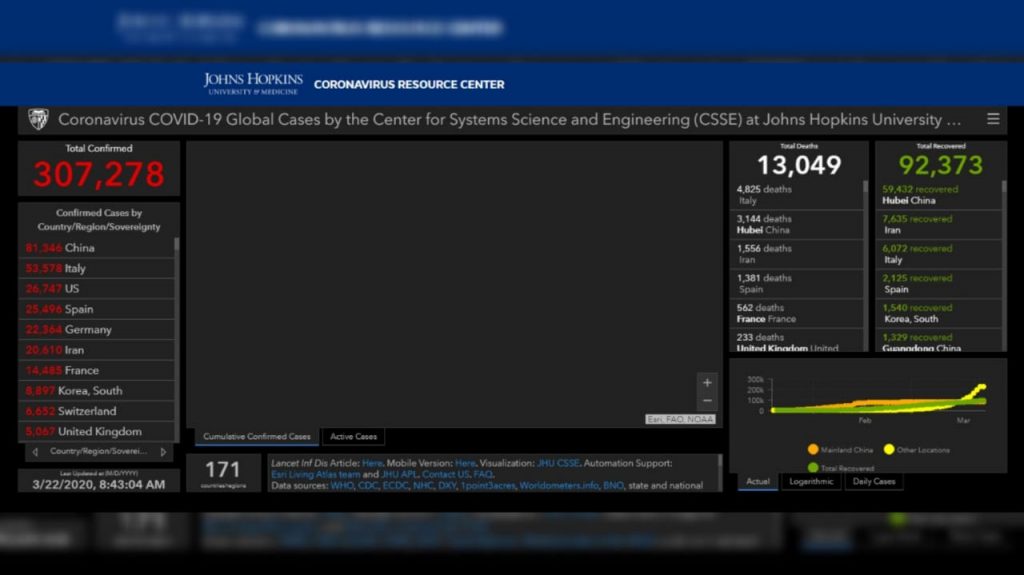Switch chart to Logarithmic tab
Screen dimensions: 1024x575
[x=811, y=482]
